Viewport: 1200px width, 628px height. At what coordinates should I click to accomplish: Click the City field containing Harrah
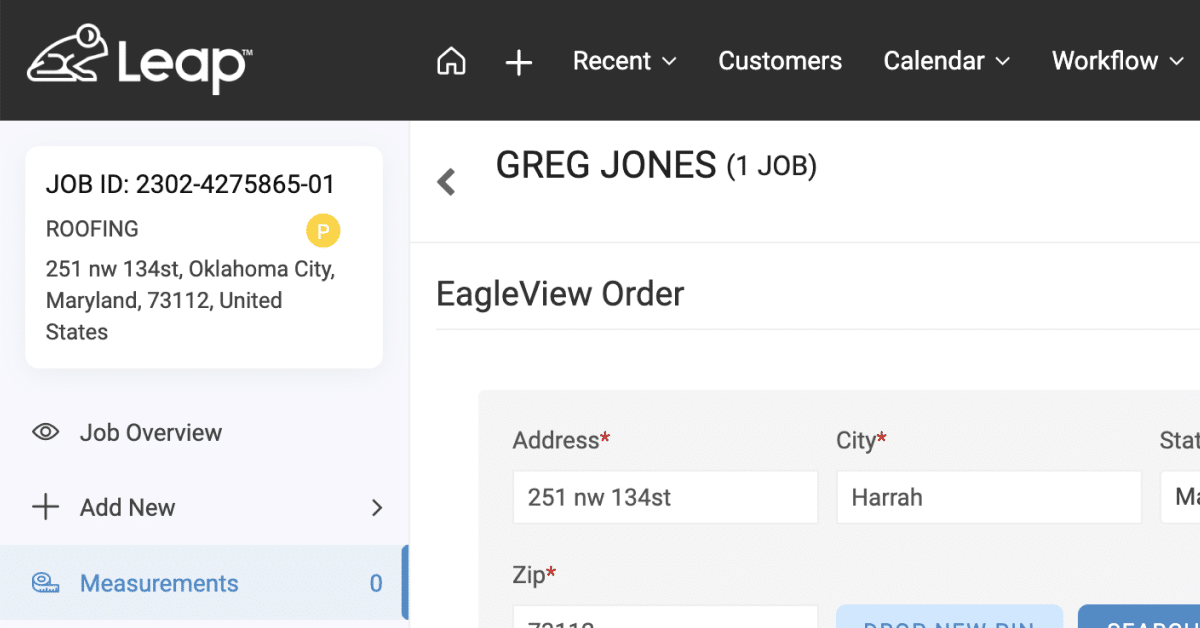[988, 497]
